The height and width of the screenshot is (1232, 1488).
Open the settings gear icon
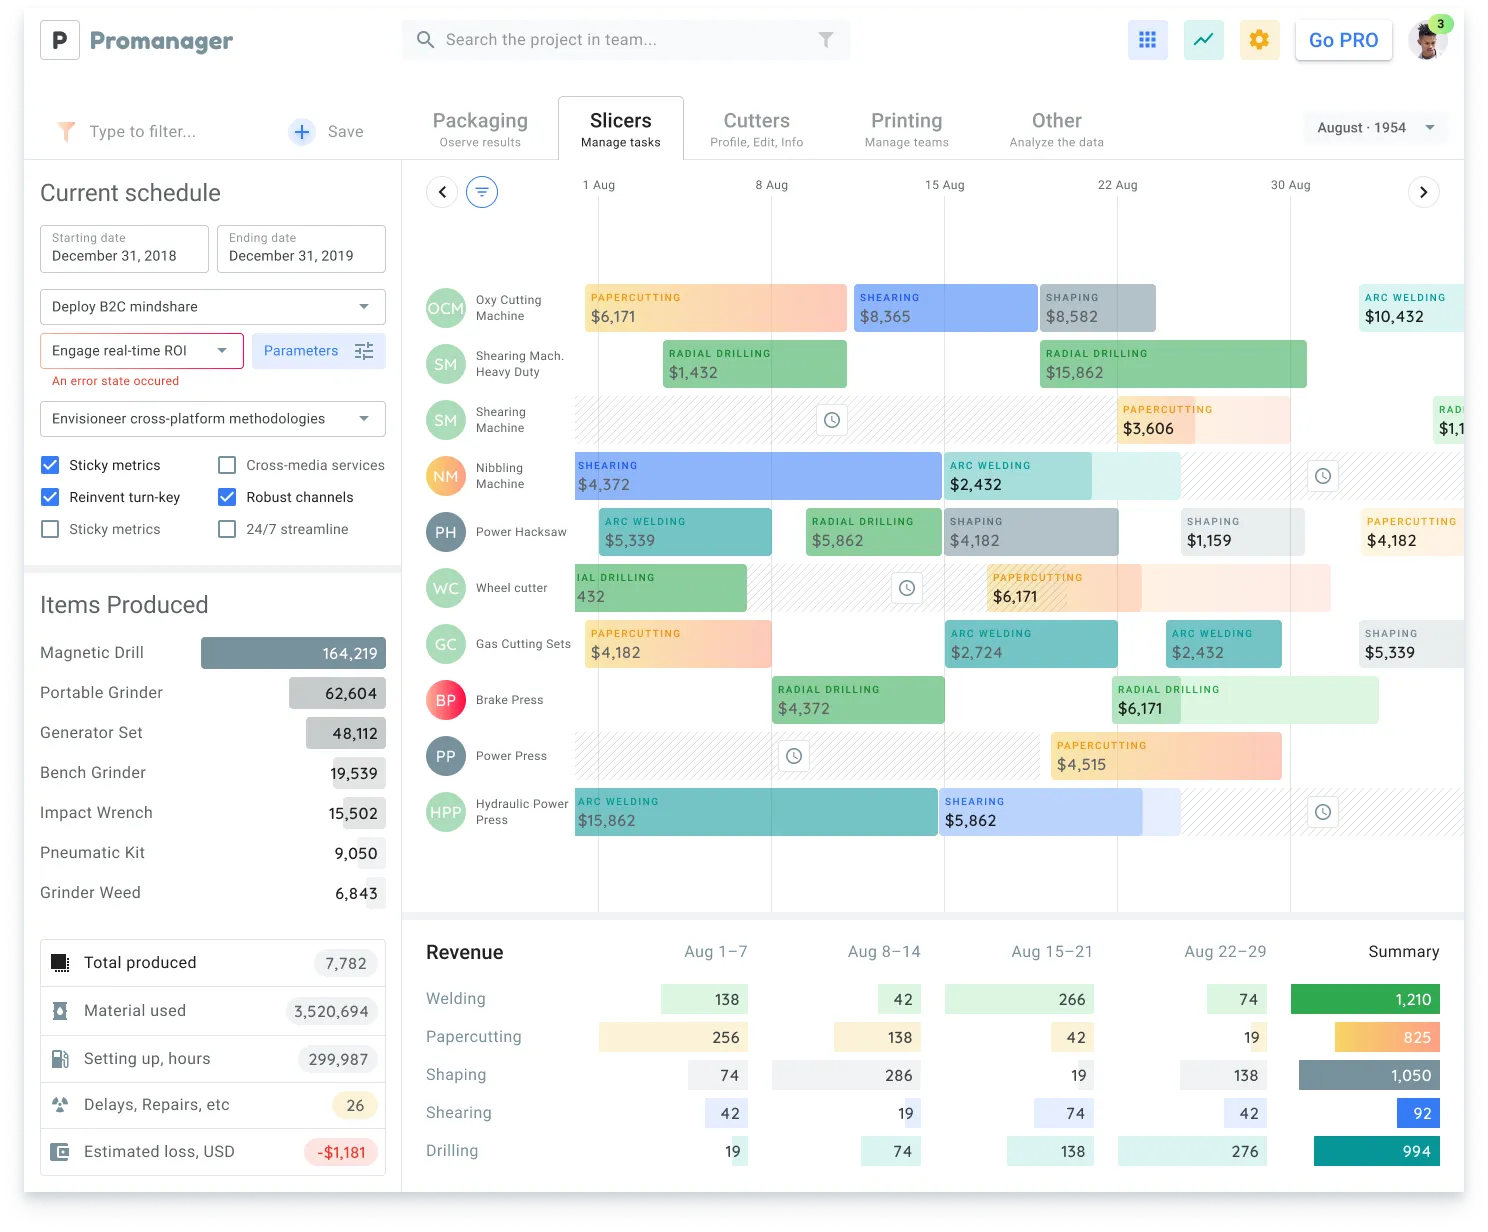point(1259,40)
